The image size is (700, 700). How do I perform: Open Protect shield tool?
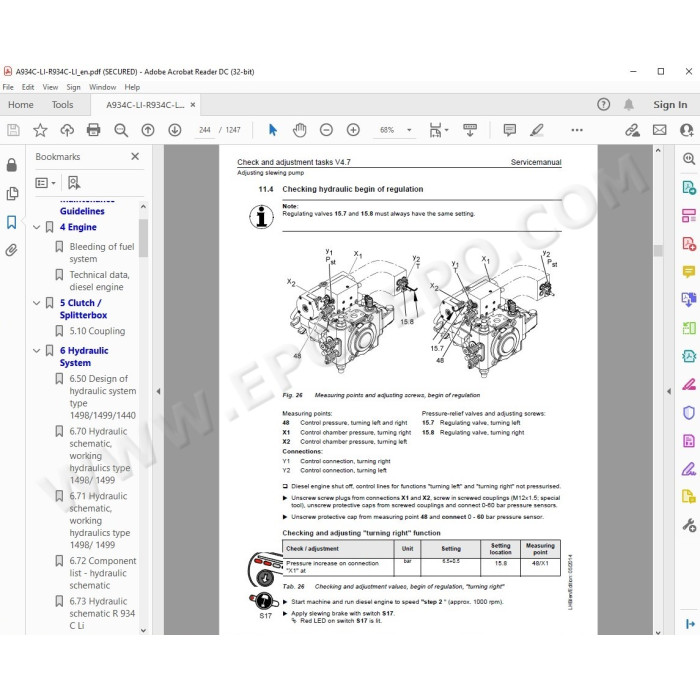coord(689,412)
